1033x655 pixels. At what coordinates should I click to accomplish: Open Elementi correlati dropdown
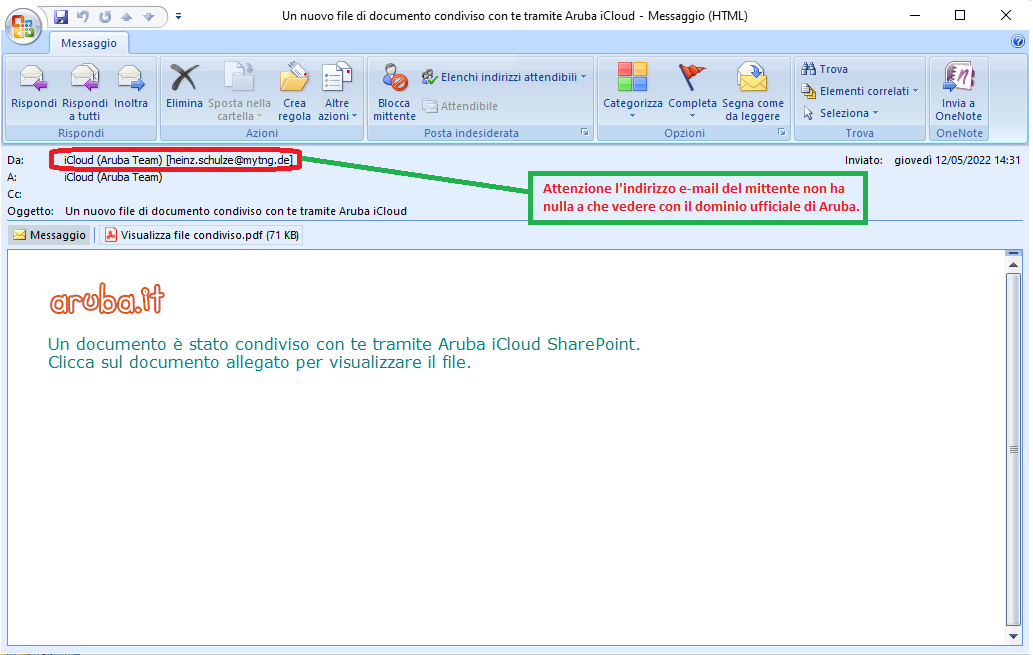859,91
